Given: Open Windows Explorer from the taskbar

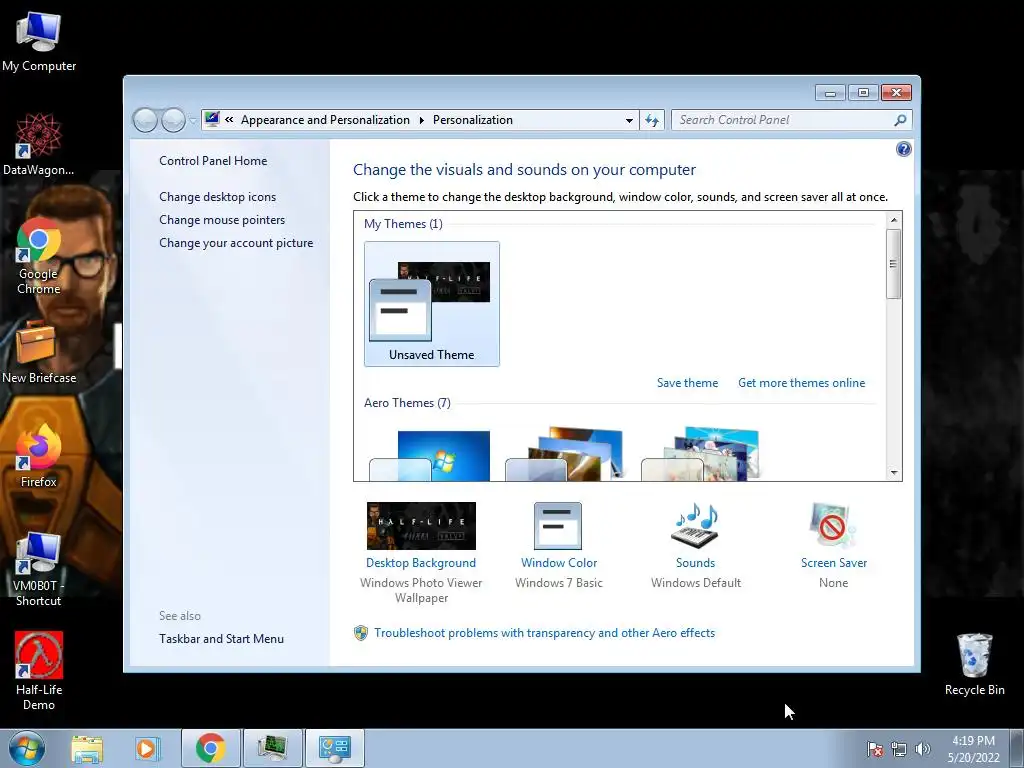Looking at the screenshot, I should click(87, 748).
